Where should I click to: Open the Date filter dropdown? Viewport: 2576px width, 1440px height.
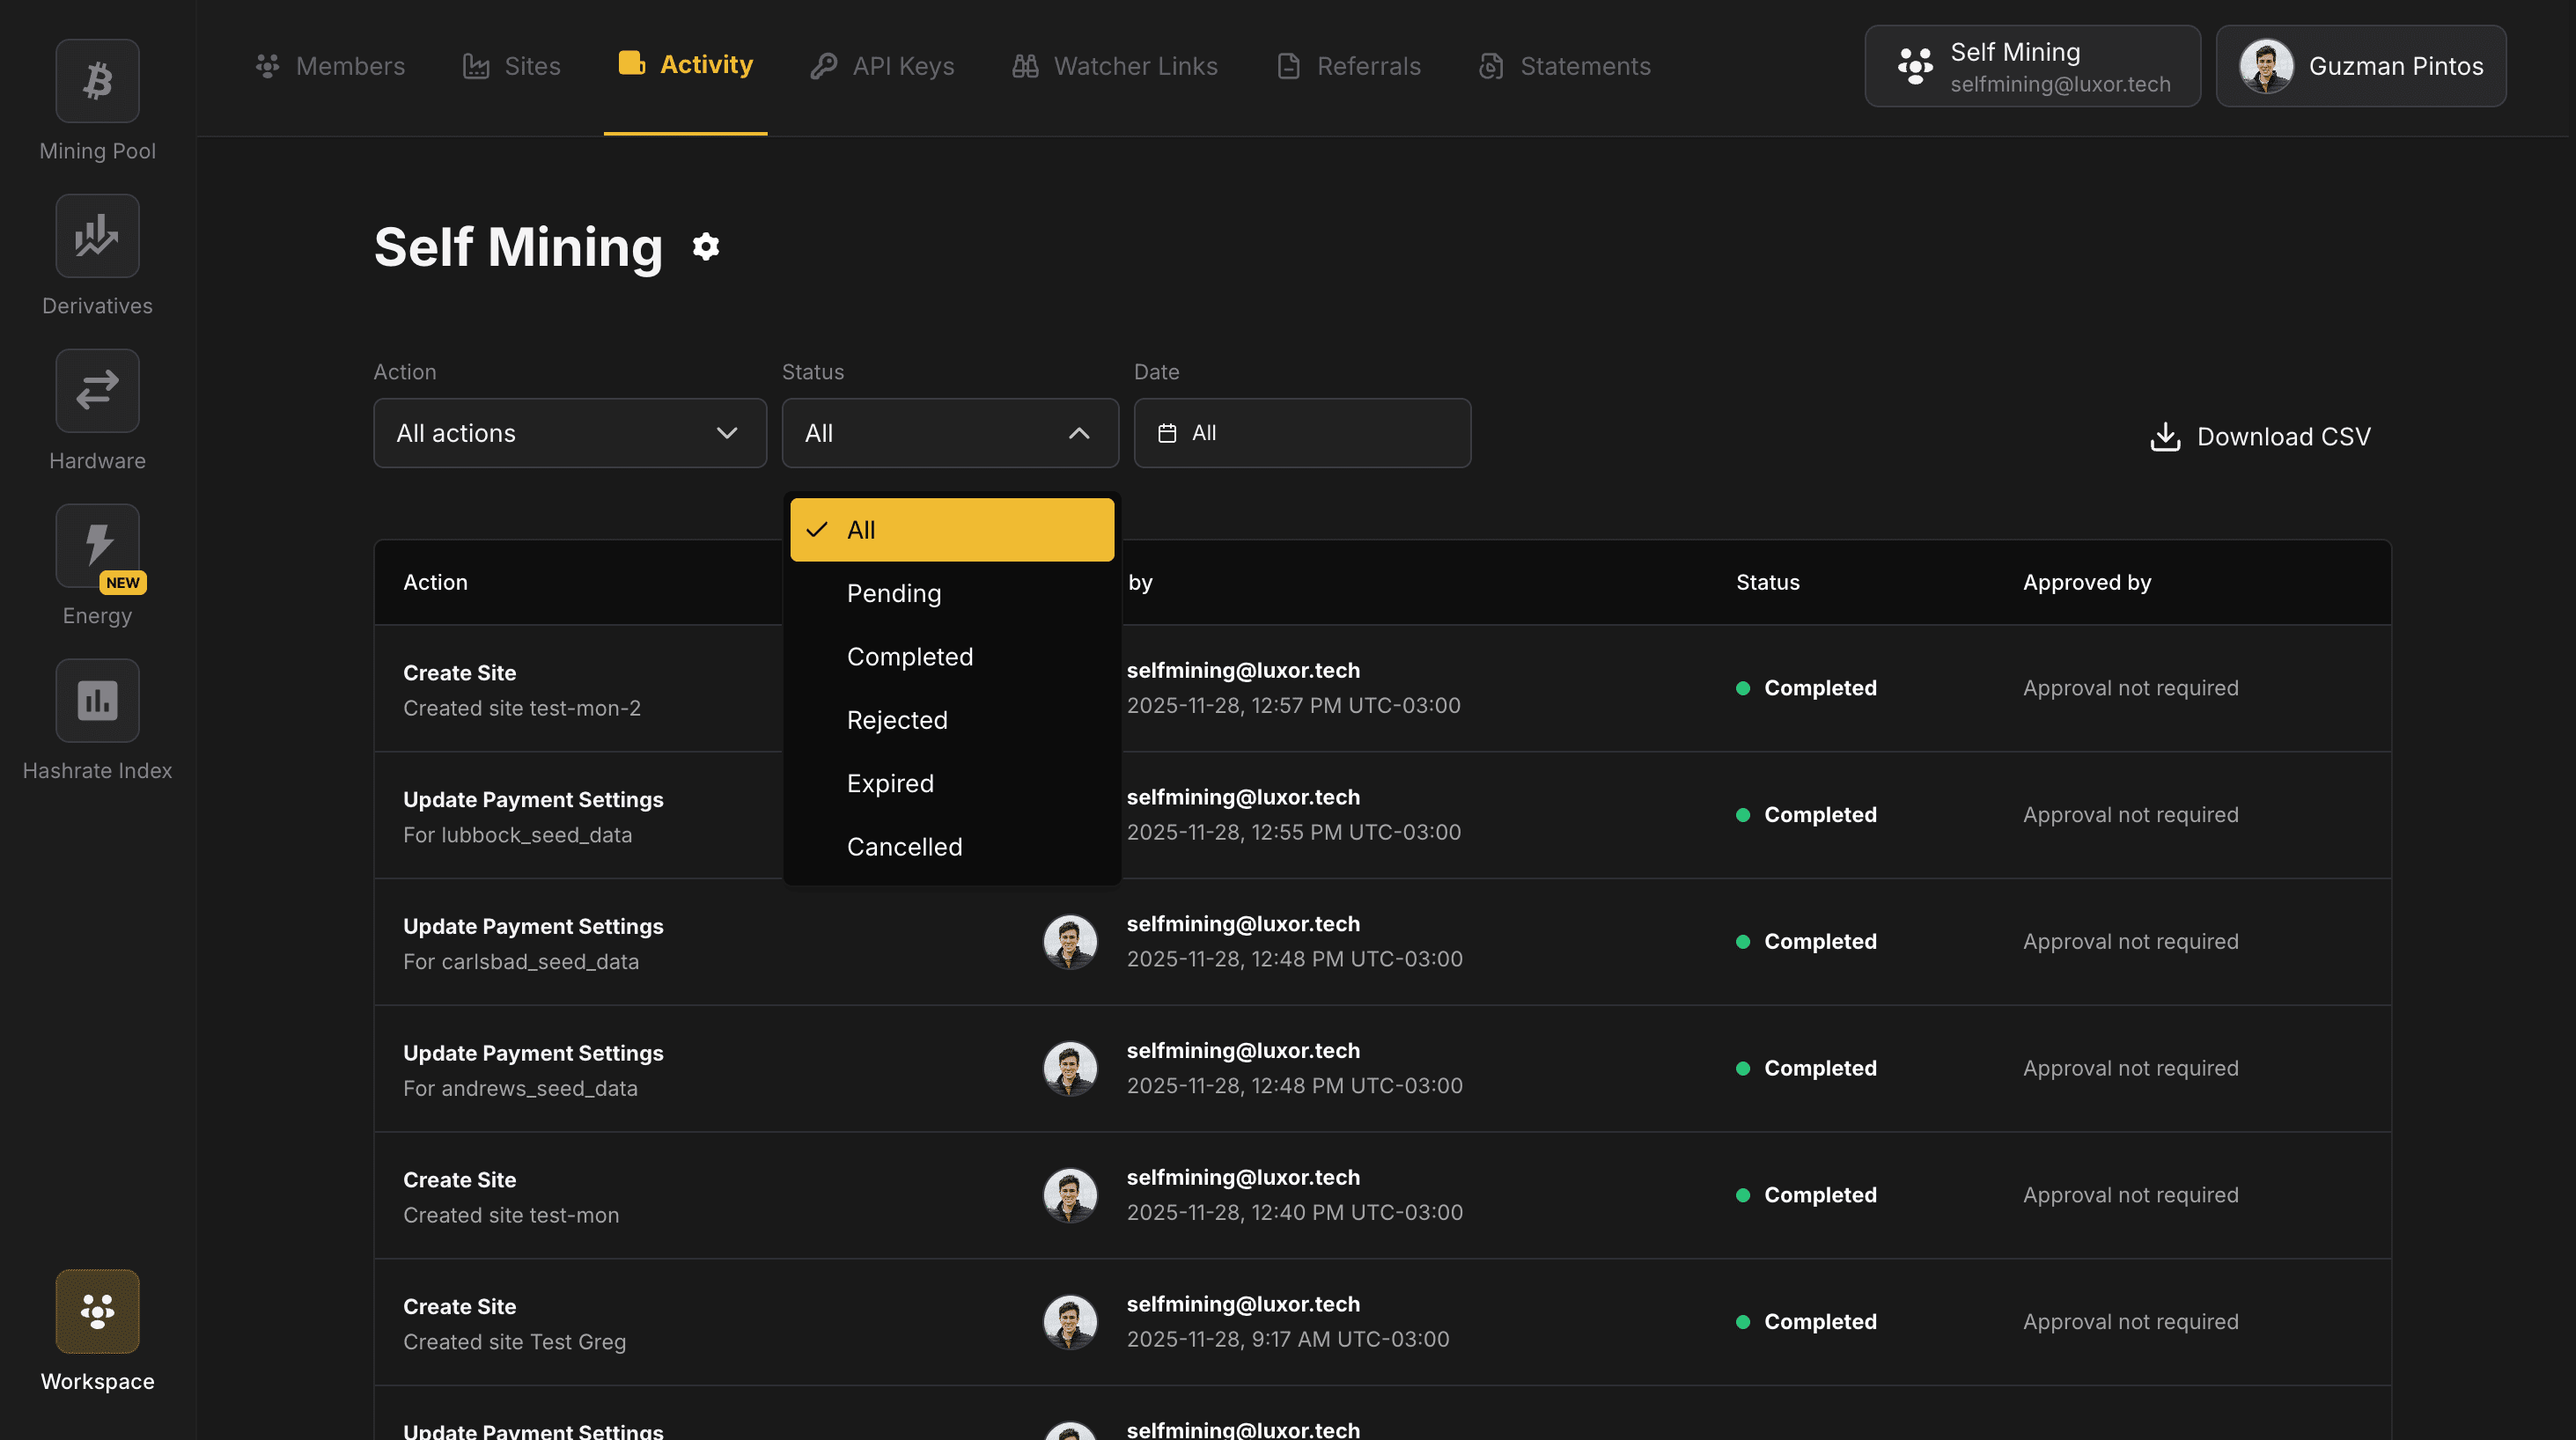[x=1301, y=432]
